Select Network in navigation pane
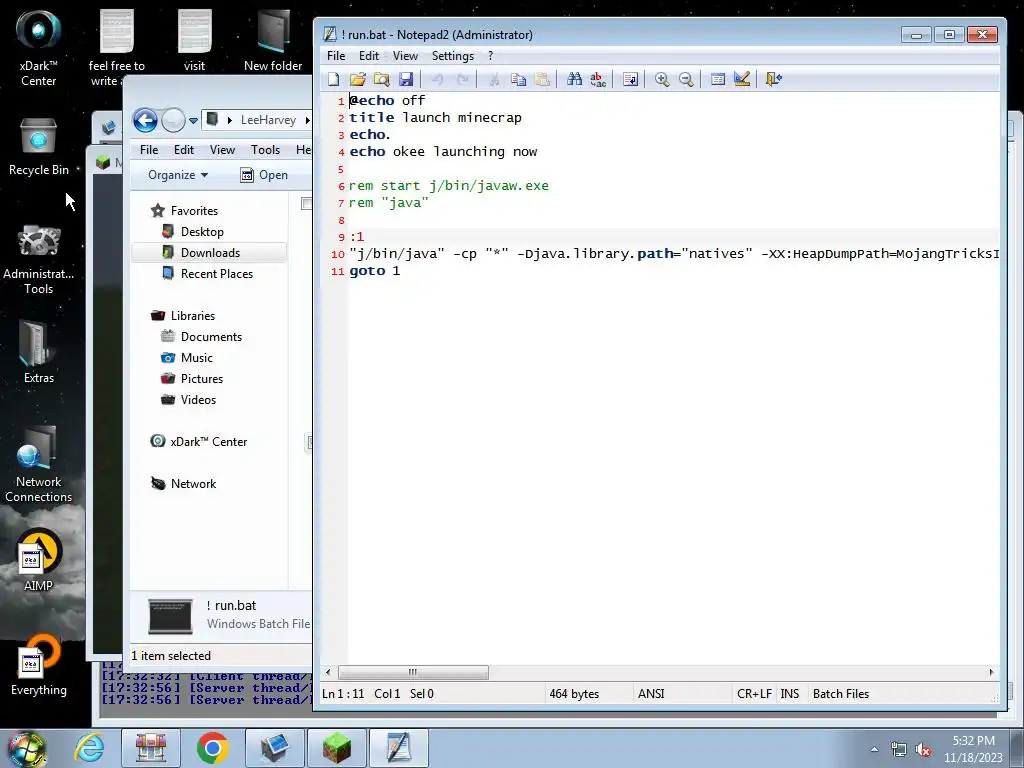This screenshot has width=1024, height=768. click(x=193, y=484)
